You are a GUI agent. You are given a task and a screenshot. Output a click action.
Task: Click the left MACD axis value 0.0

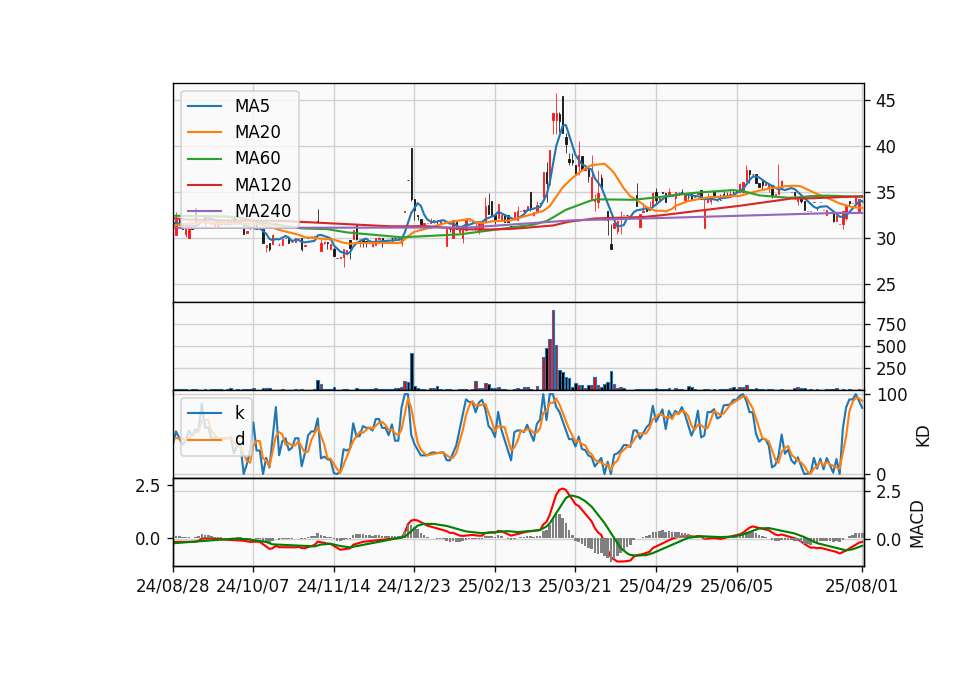coord(147,539)
